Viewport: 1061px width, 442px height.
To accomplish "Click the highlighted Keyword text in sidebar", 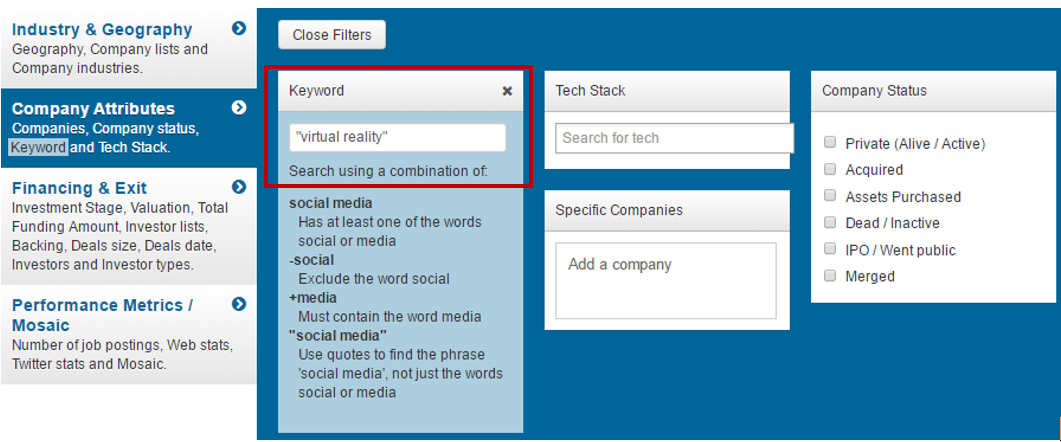I will [x=38, y=148].
